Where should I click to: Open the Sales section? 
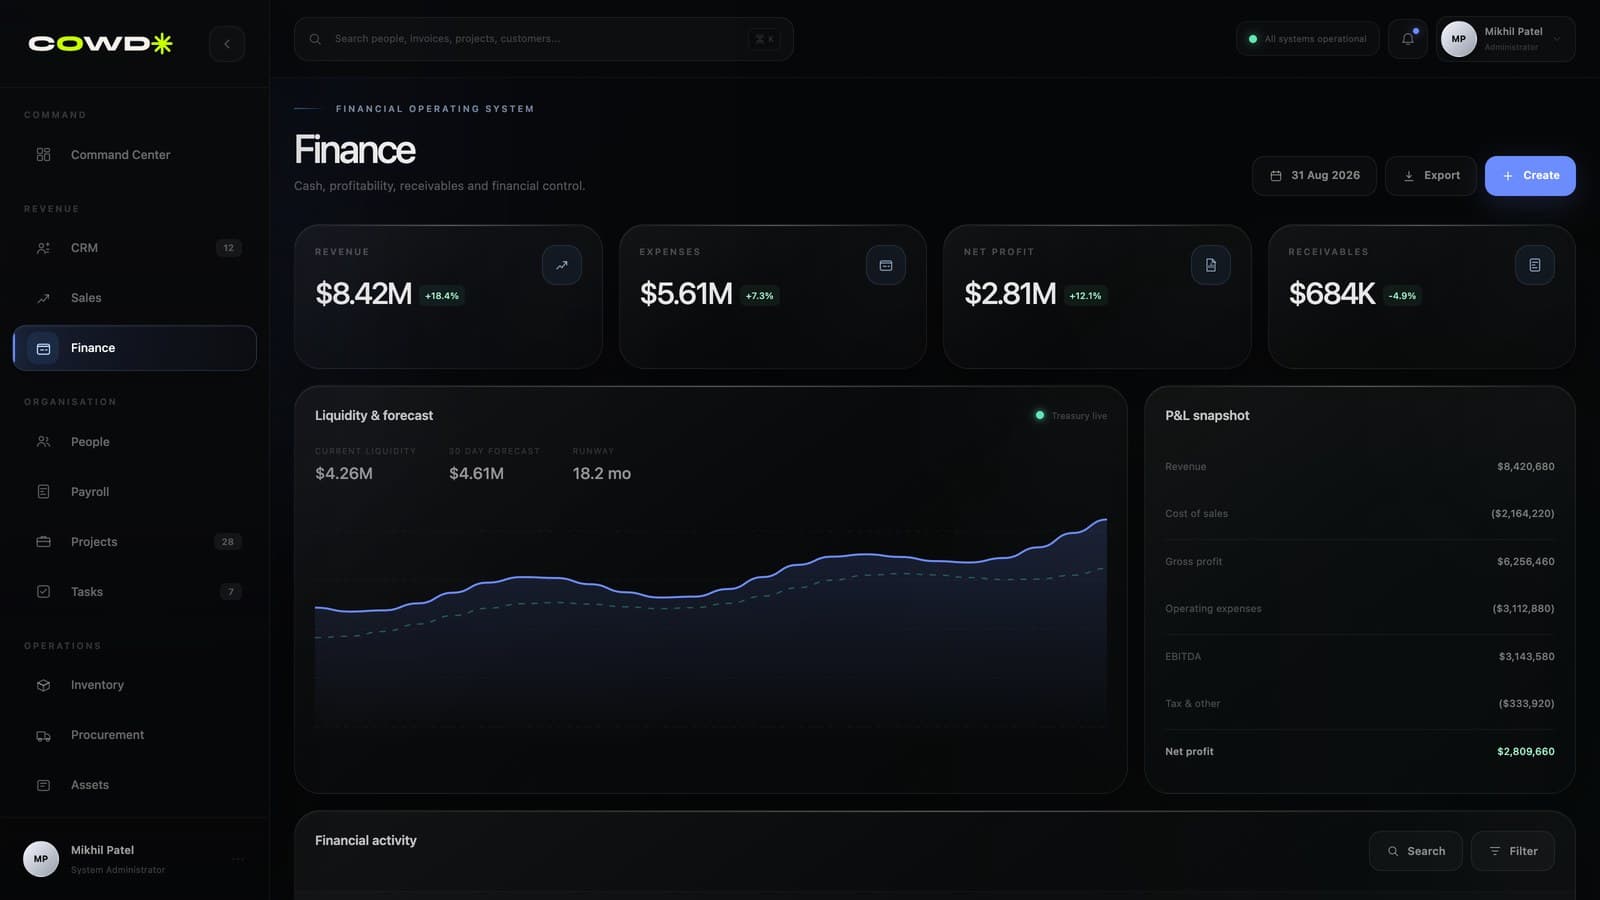135,298
